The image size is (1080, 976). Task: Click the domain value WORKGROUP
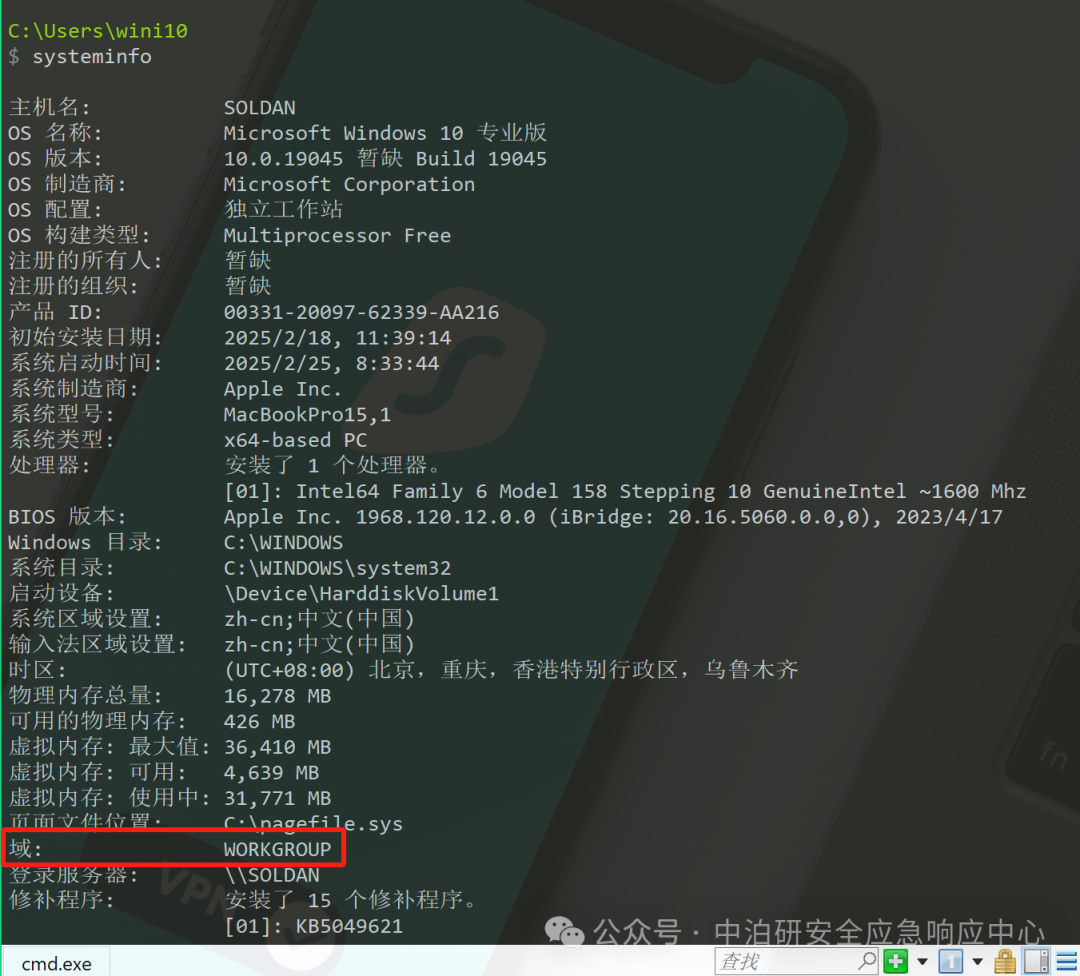coord(278,849)
